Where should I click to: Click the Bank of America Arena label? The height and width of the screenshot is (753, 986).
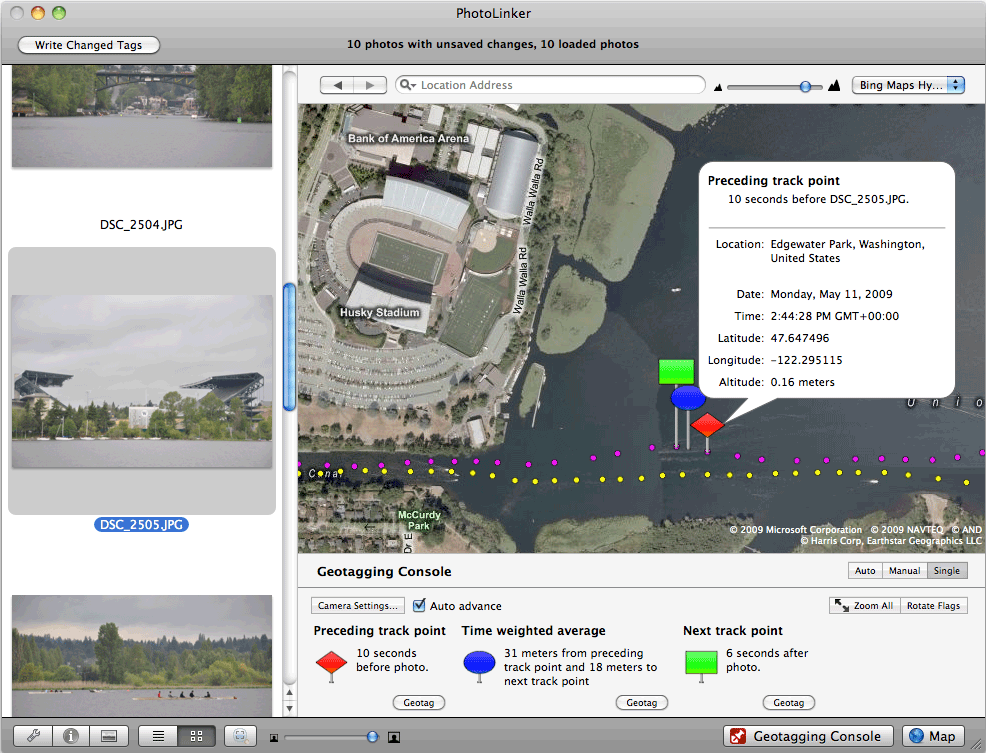pyautogui.click(x=409, y=138)
